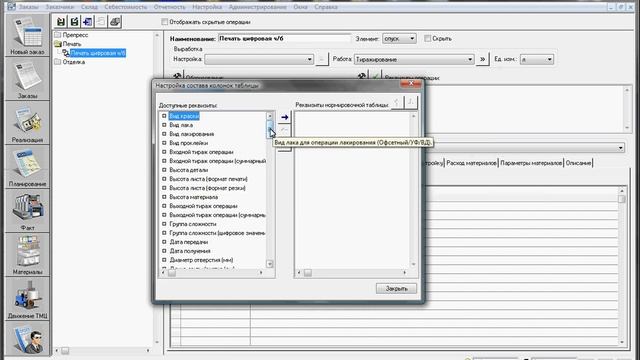Open the Факт sidebar section
The width and height of the screenshot is (640, 360).
(27, 212)
